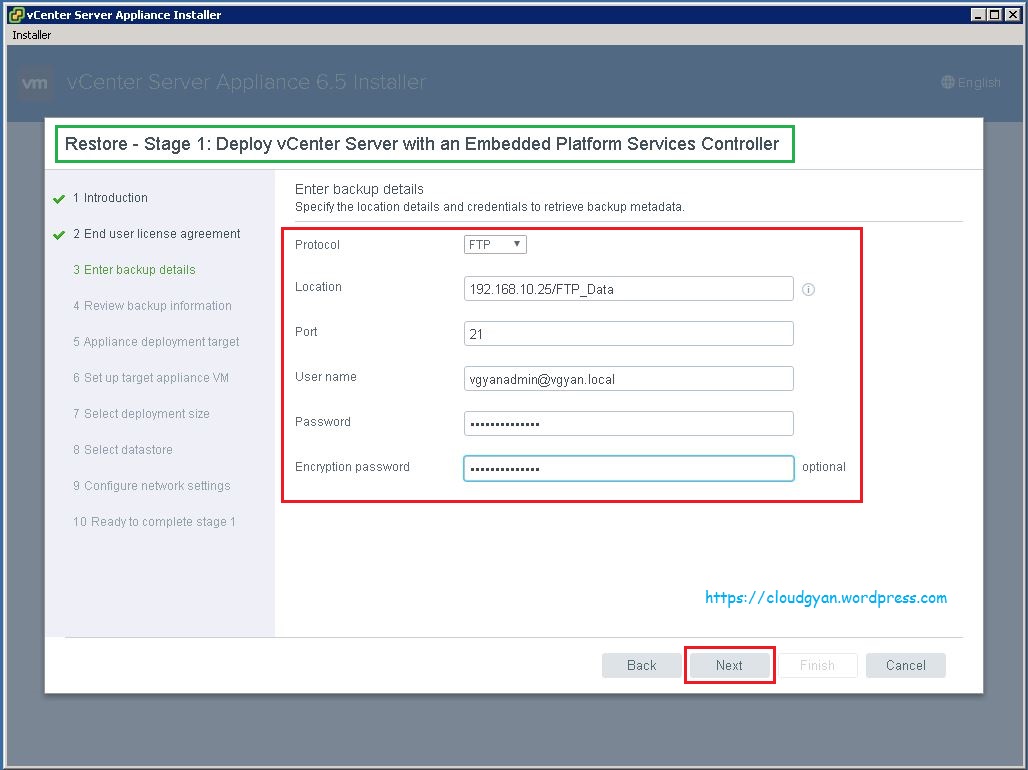1028x770 pixels.
Task: Click the globe English language icon
Action: click(948, 83)
